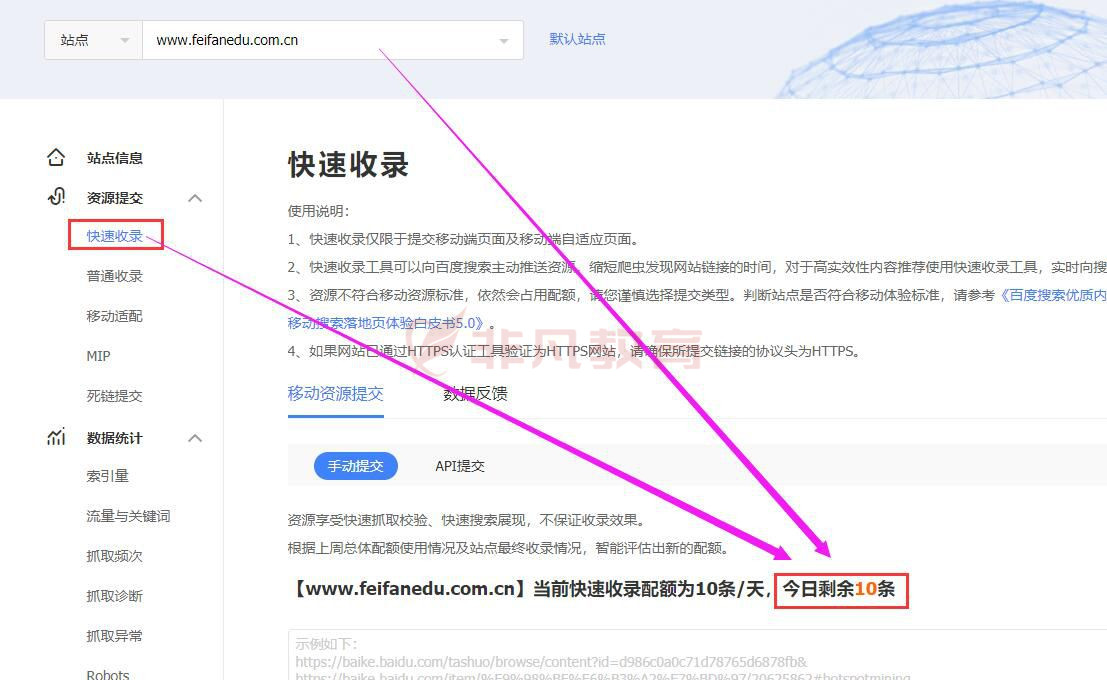The width and height of the screenshot is (1107, 680).
Task: Open 抓取频次 in the sidebar
Action: pyautogui.click(x=114, y=556)
